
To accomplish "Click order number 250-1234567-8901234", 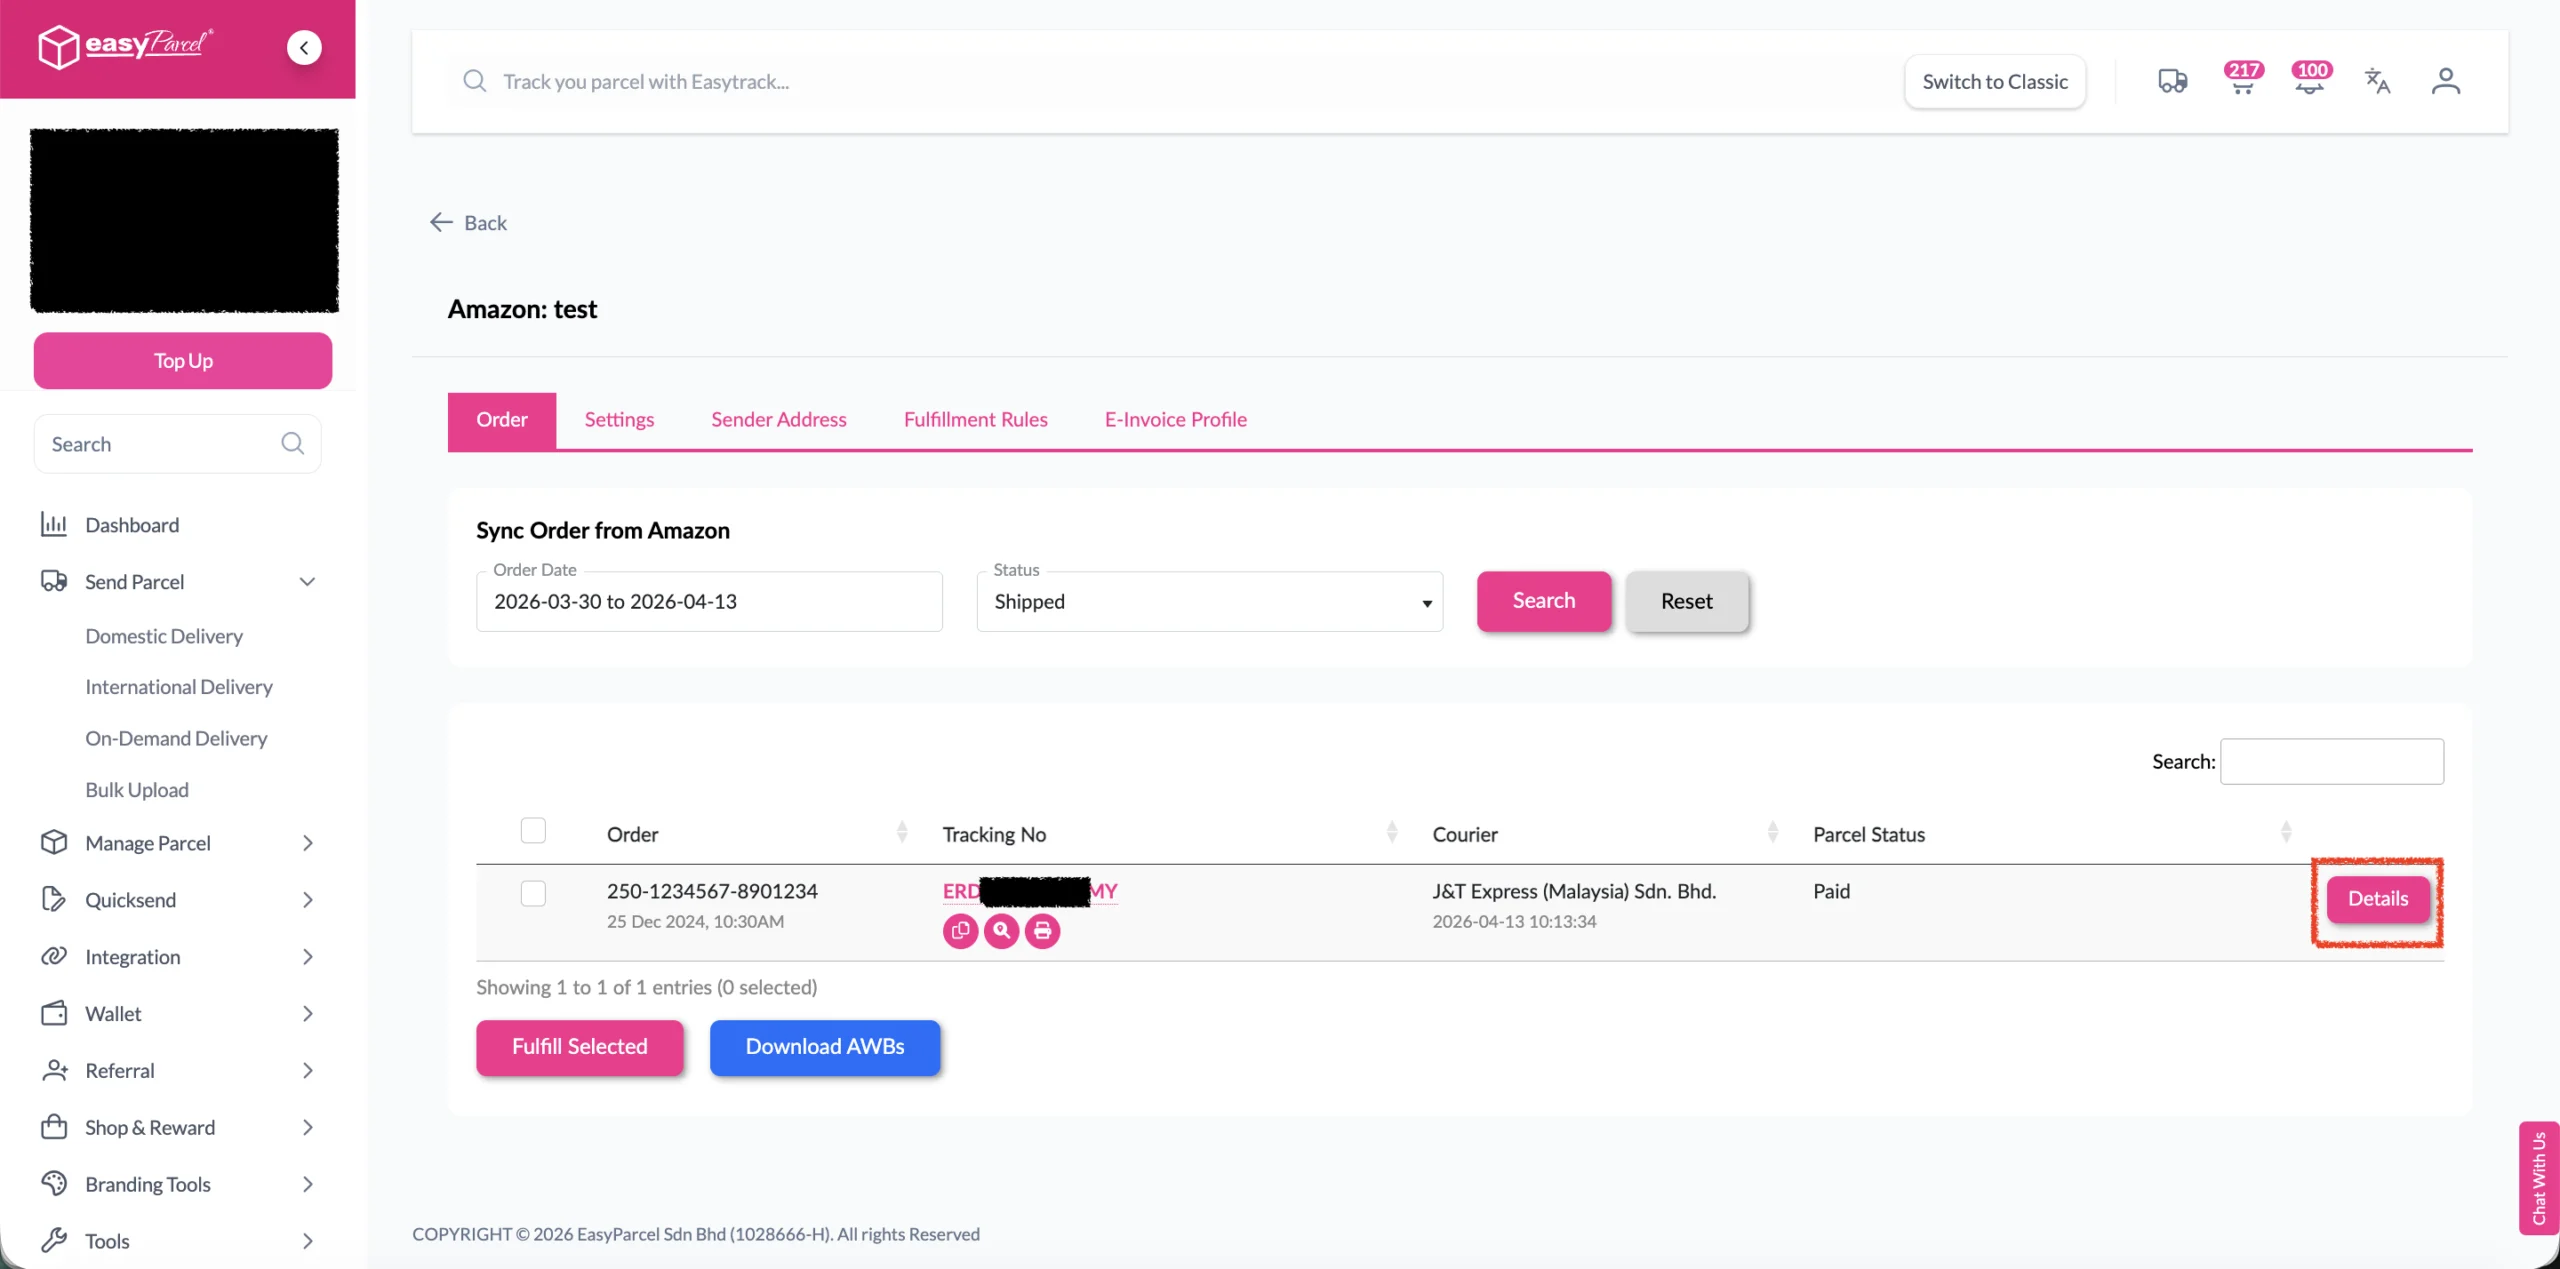I will (x=712, y=891).
